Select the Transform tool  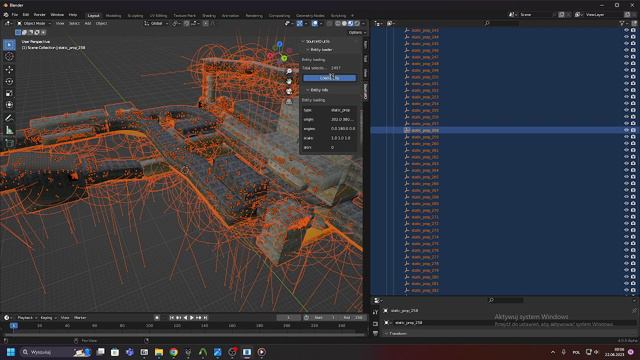pos(9,105)
